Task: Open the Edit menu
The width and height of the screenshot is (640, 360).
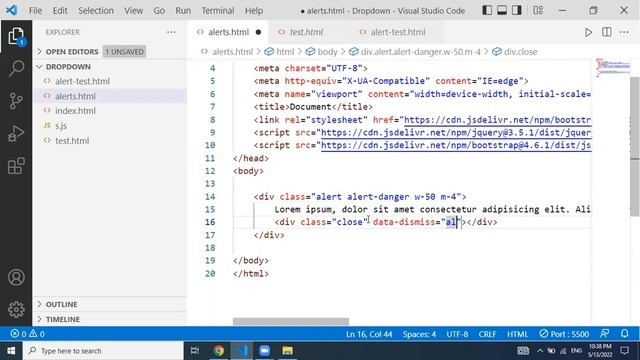Action: [x=60, y=11]
